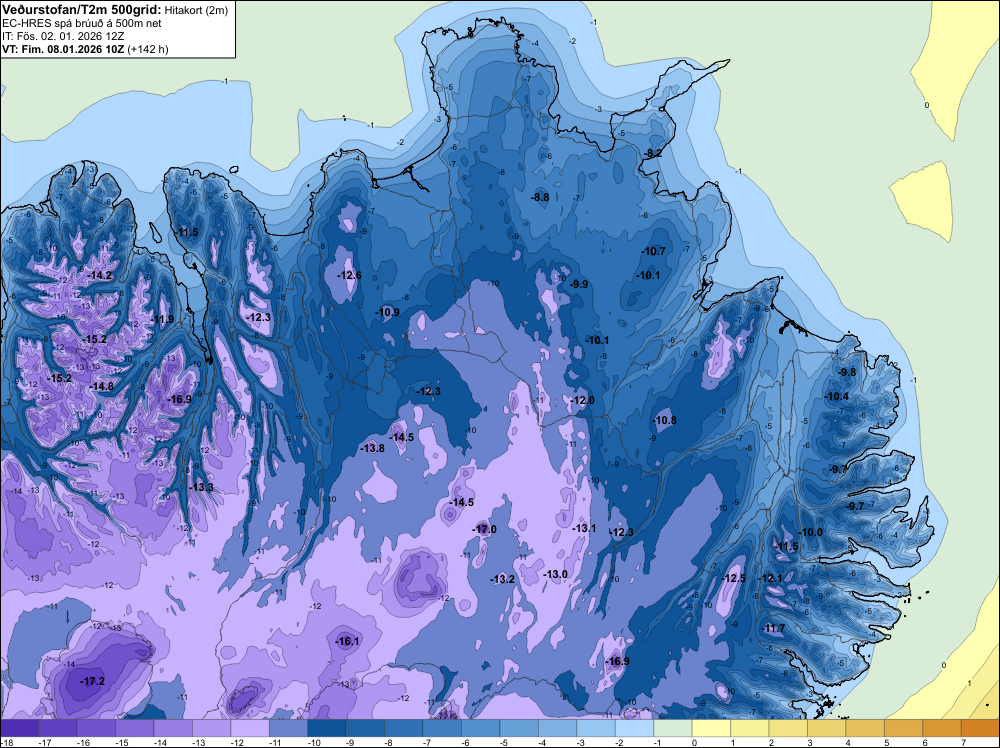Click legend swatch between 6 and 7 labels
Screen dimensions: 1000x748
click(x=942, y=728)
